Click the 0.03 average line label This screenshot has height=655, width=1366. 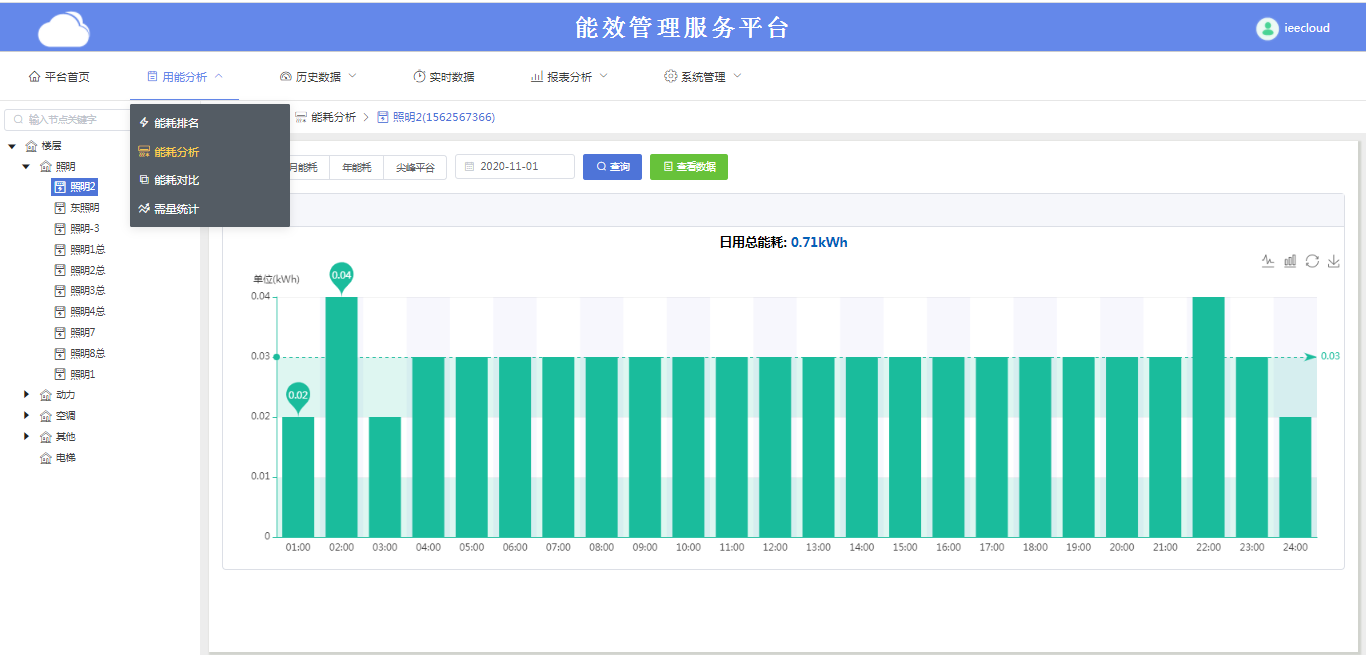1330,357
